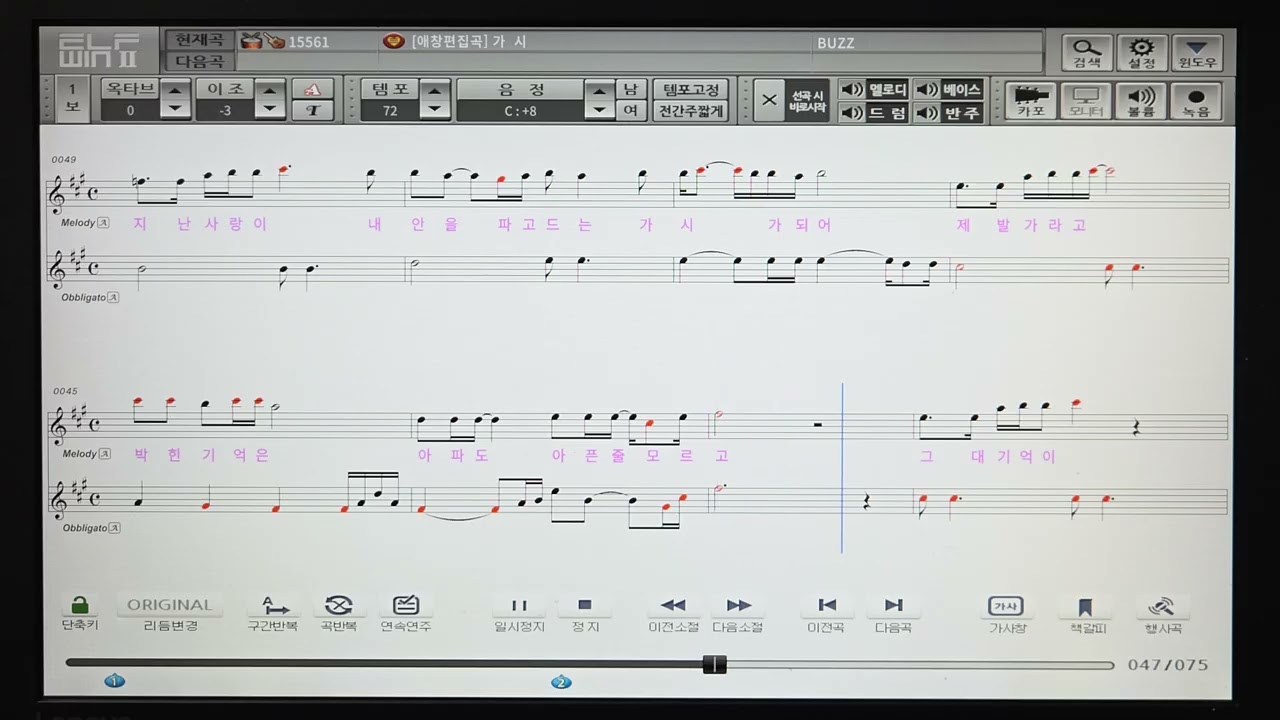
Task: Click the 전간주짧게 button
Action: (690, 111)
